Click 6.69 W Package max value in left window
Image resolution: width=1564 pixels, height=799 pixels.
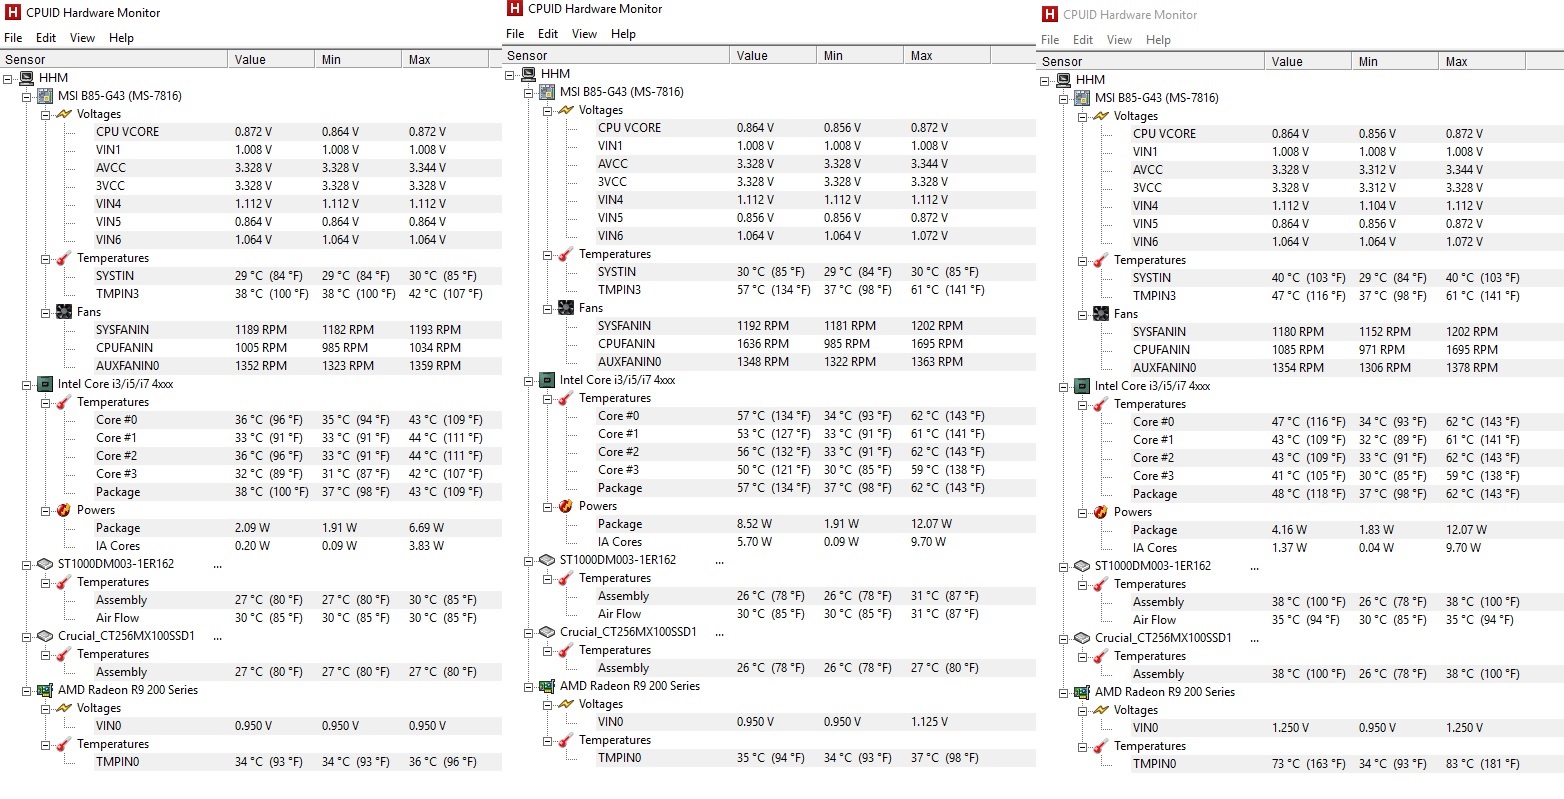point(426,528)
